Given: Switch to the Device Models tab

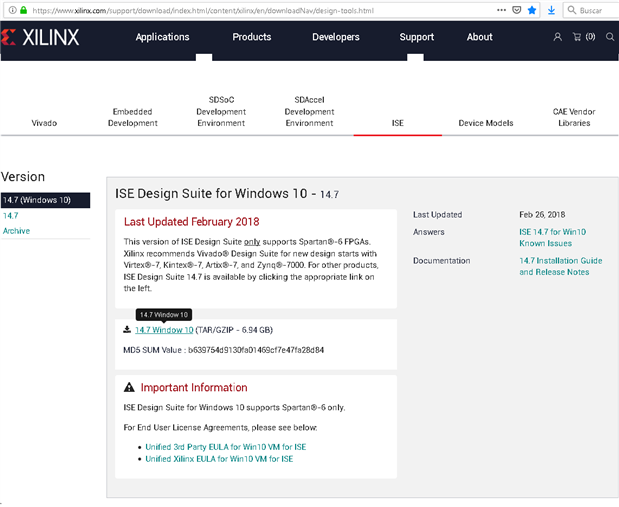Looking at the screenshot, I should click(485, 123).
